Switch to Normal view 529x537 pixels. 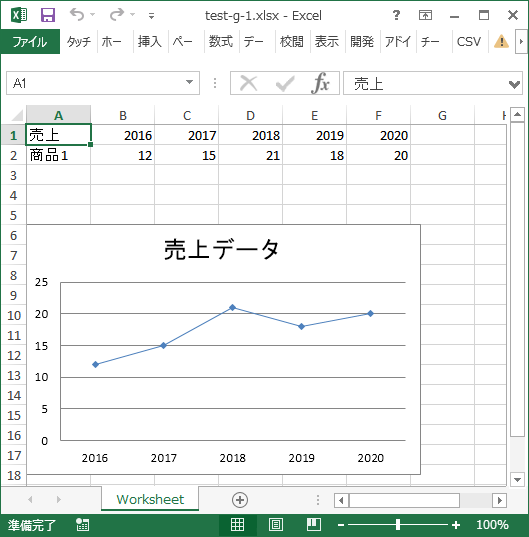[x=238, y=525]
